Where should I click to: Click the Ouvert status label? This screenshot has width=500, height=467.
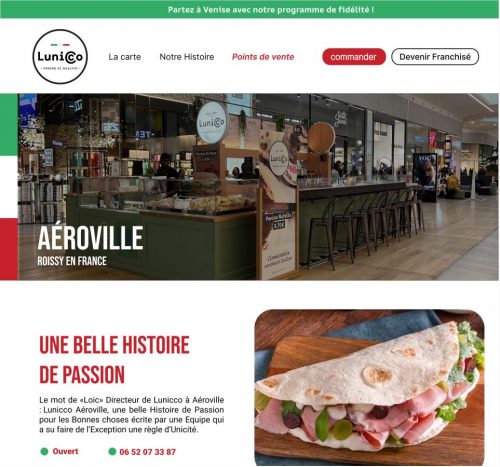(x=65, y=451)
